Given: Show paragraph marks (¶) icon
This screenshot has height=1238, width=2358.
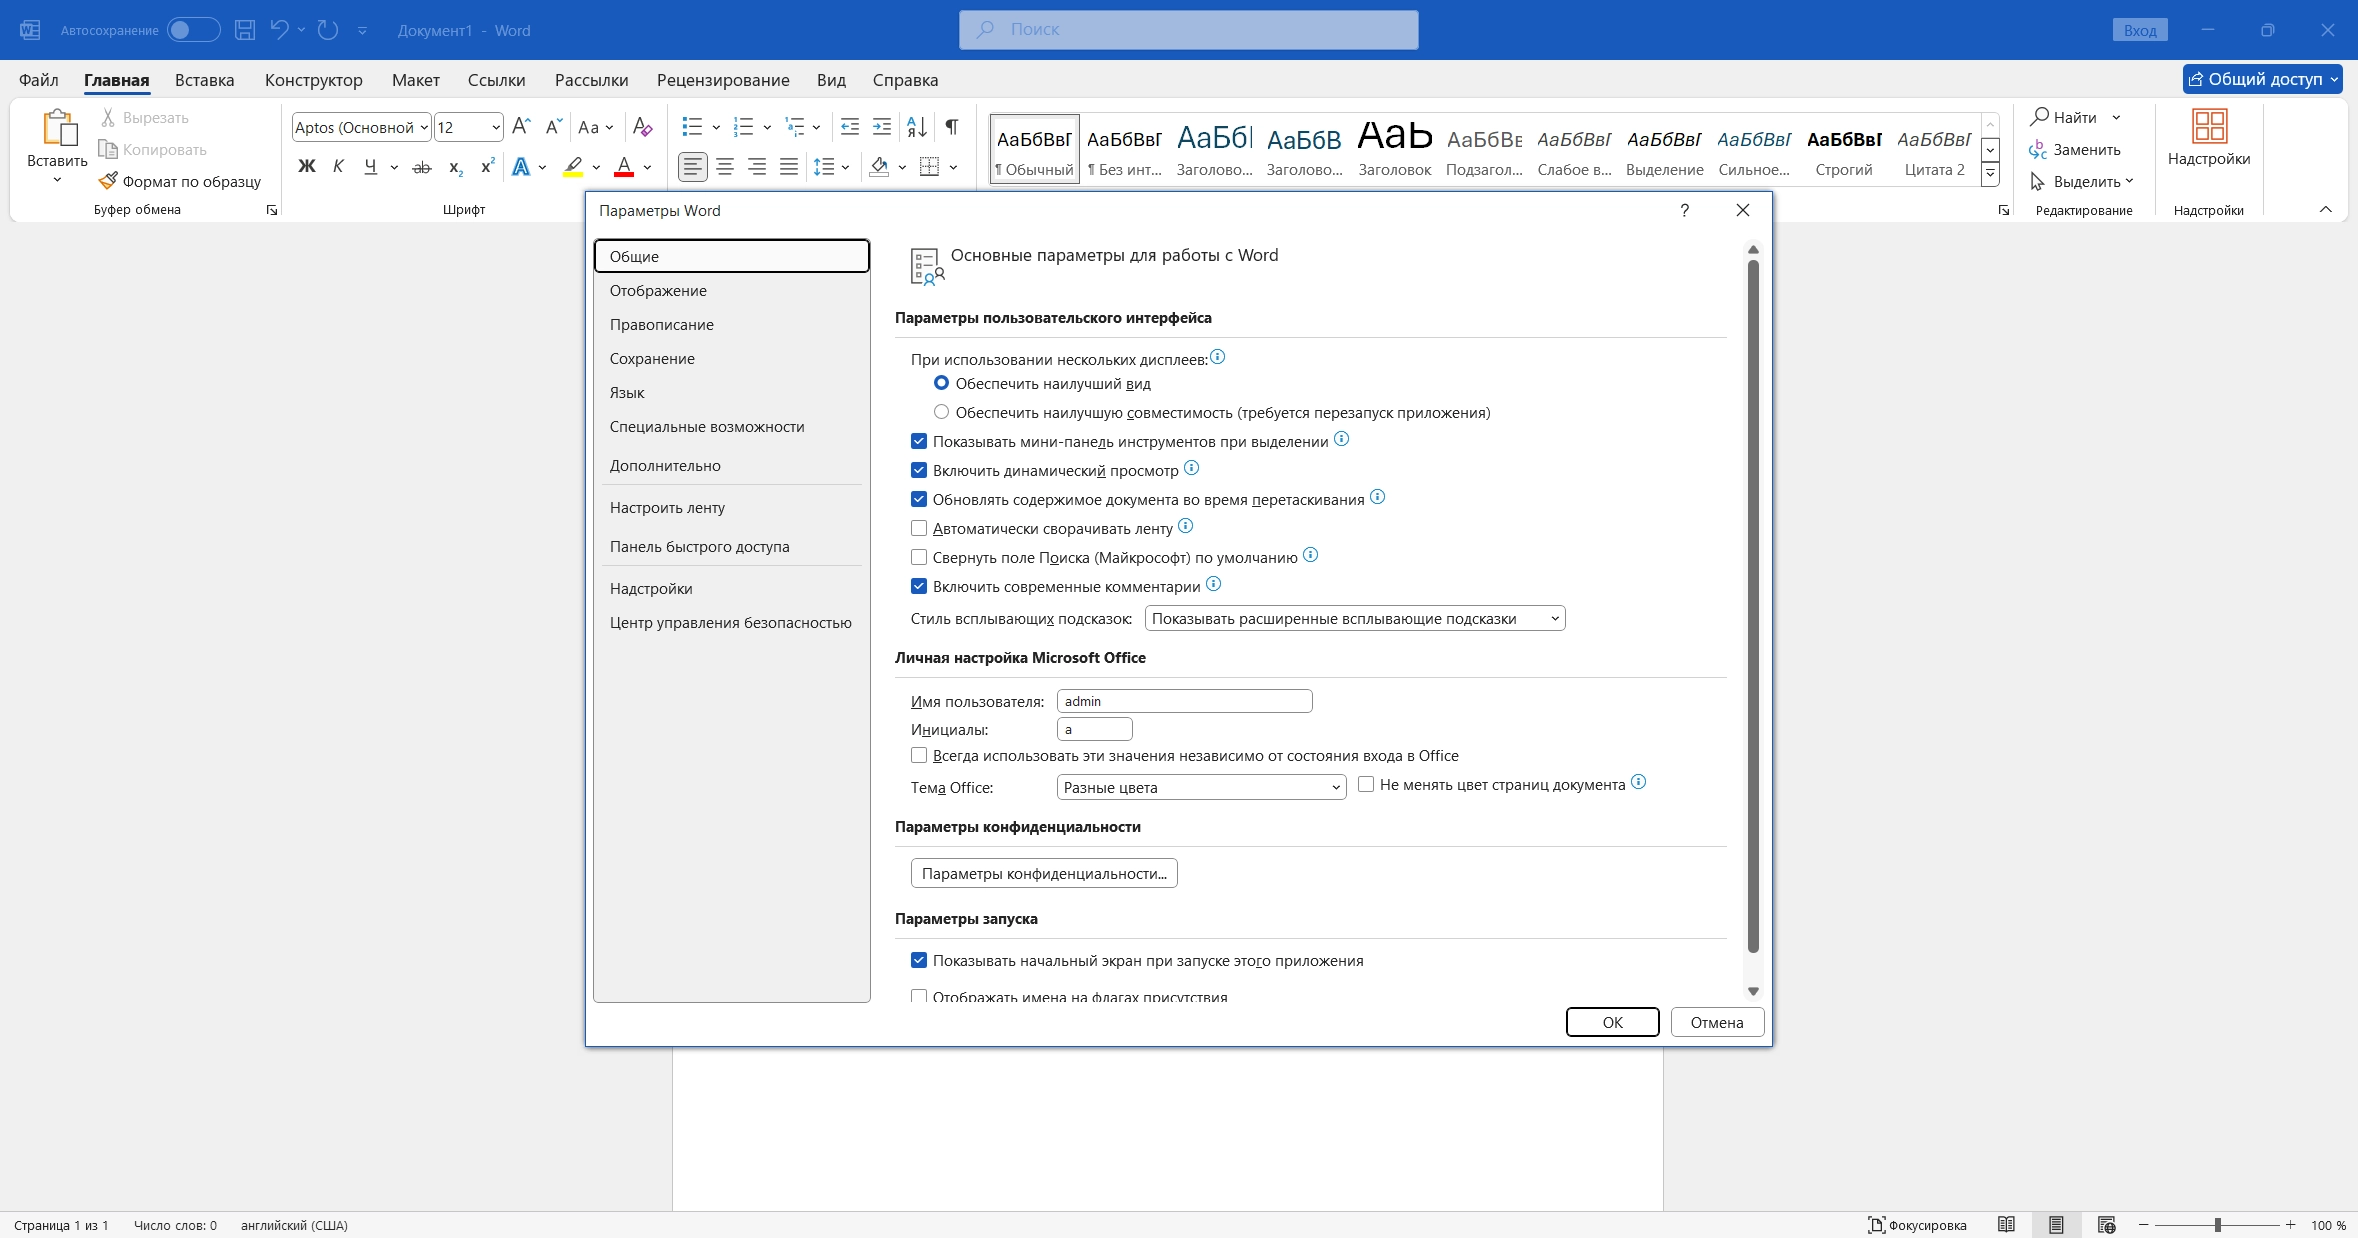Looking at the screenshot, I should pos(952,126).
